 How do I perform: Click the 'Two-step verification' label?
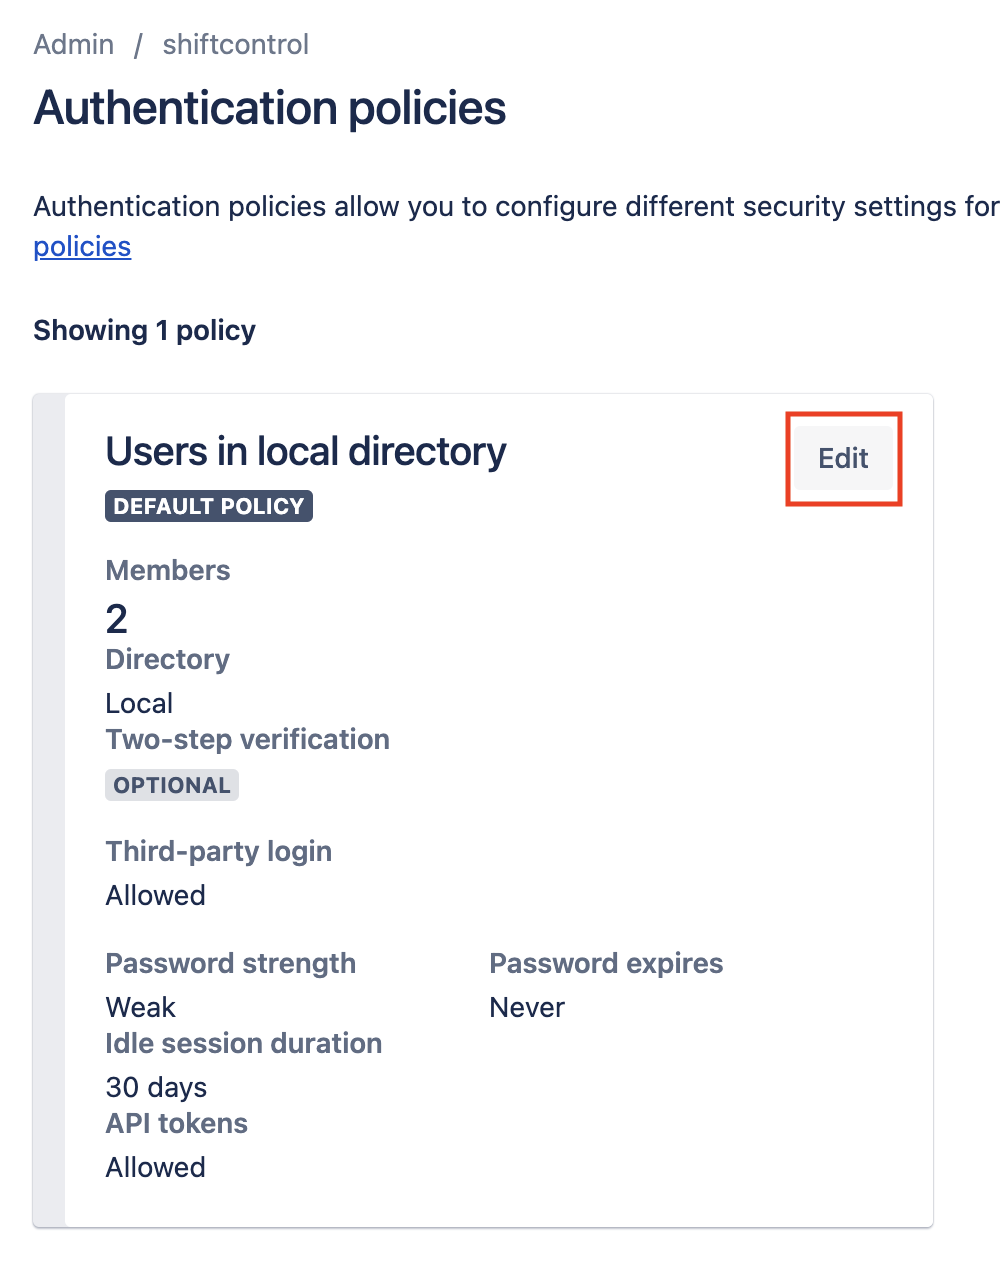click(247, 740)
